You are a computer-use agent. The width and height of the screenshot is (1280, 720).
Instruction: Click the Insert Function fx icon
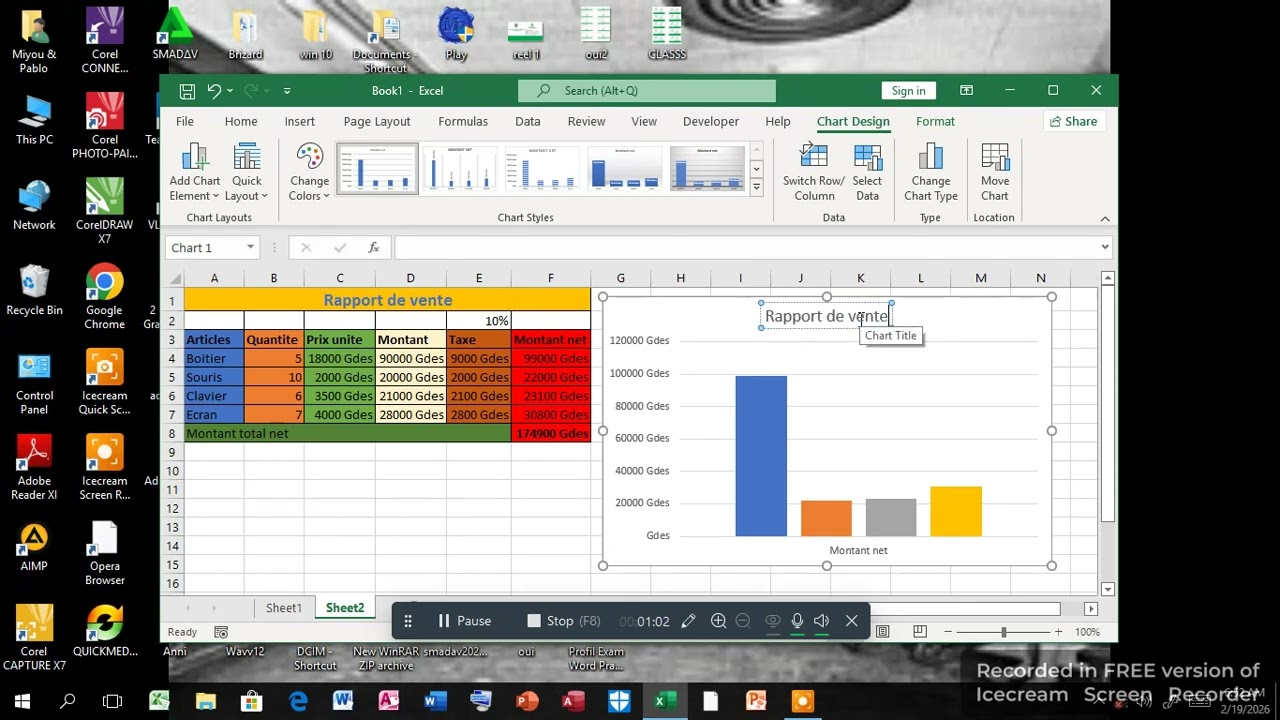[x=373, y=248]
